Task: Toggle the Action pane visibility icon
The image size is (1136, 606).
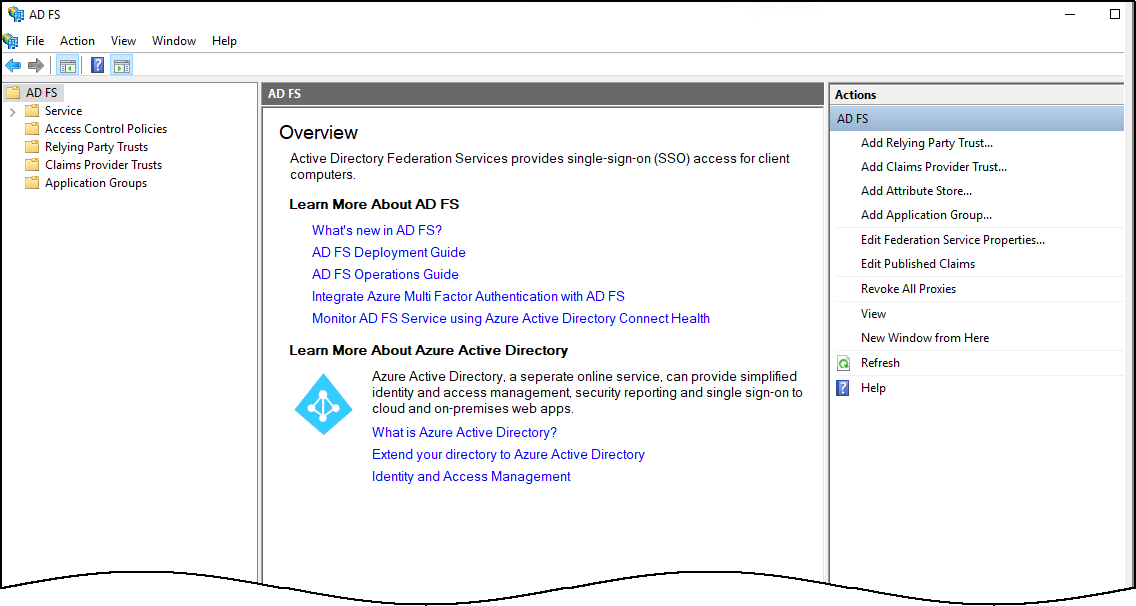Action: coord(122,64)
